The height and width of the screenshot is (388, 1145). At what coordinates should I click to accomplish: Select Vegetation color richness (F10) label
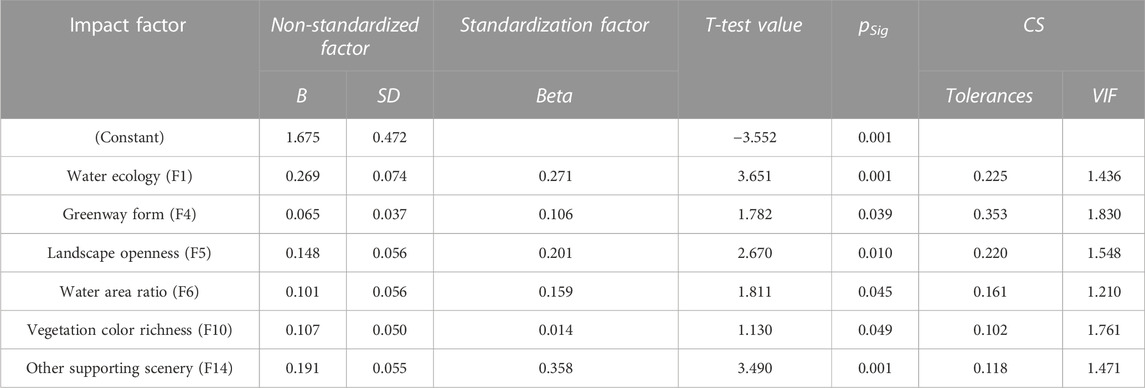pyautogui.click(x=130, y=328)
